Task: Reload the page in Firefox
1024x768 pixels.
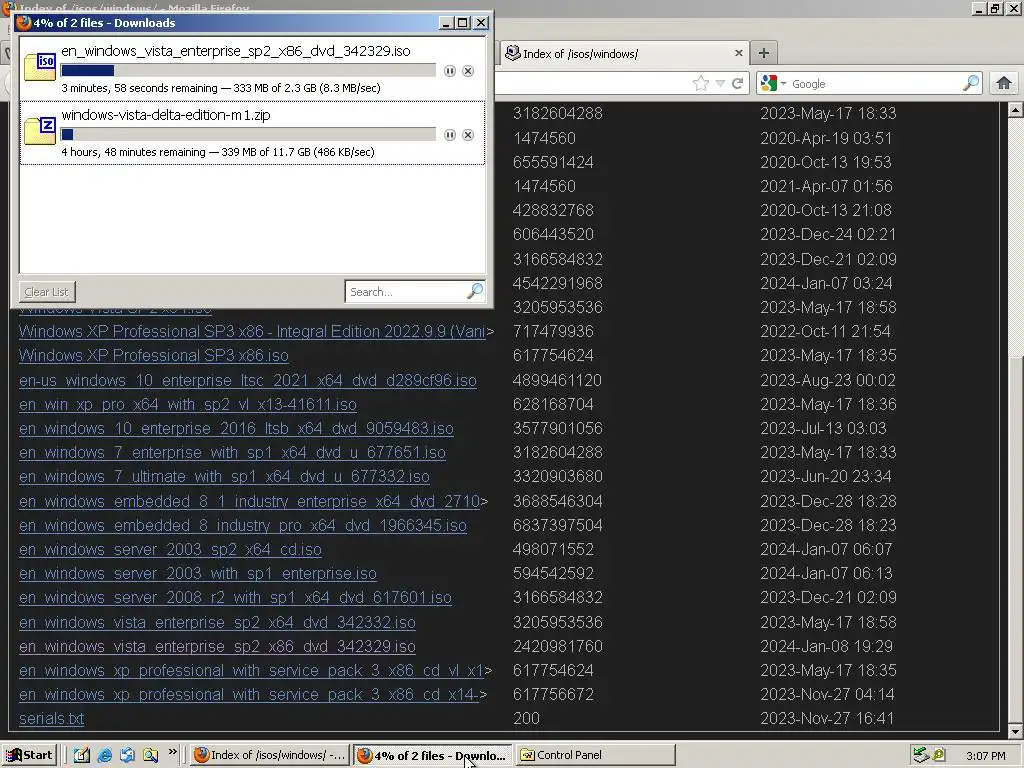Action: (x=738, y=84)
